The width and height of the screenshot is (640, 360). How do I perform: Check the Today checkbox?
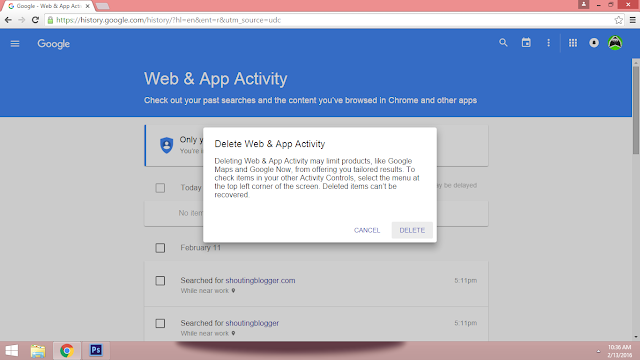(160, 188)
